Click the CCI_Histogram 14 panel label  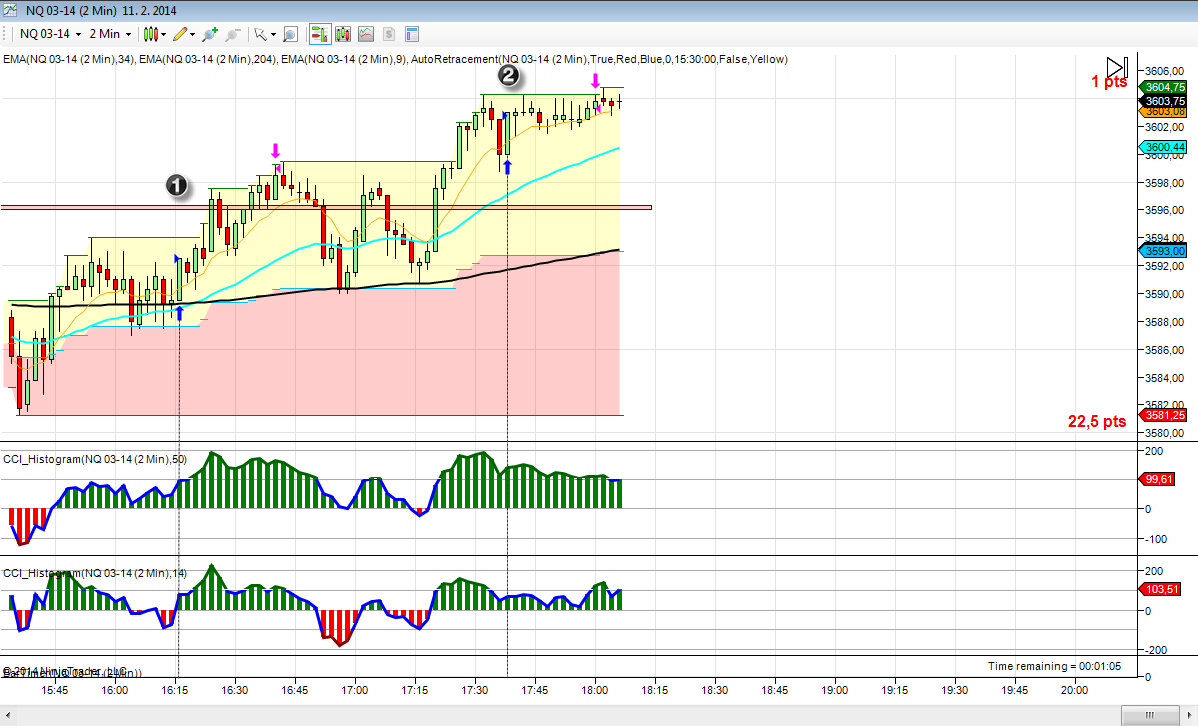pos(95,573)
